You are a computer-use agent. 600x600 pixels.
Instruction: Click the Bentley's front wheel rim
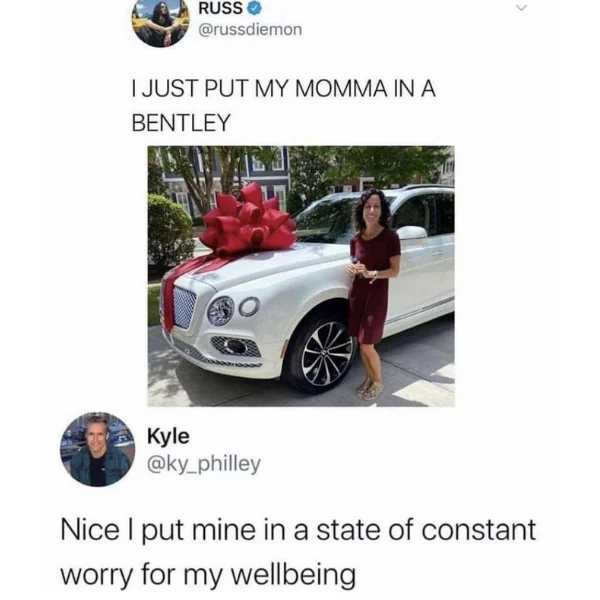(326, 353)
